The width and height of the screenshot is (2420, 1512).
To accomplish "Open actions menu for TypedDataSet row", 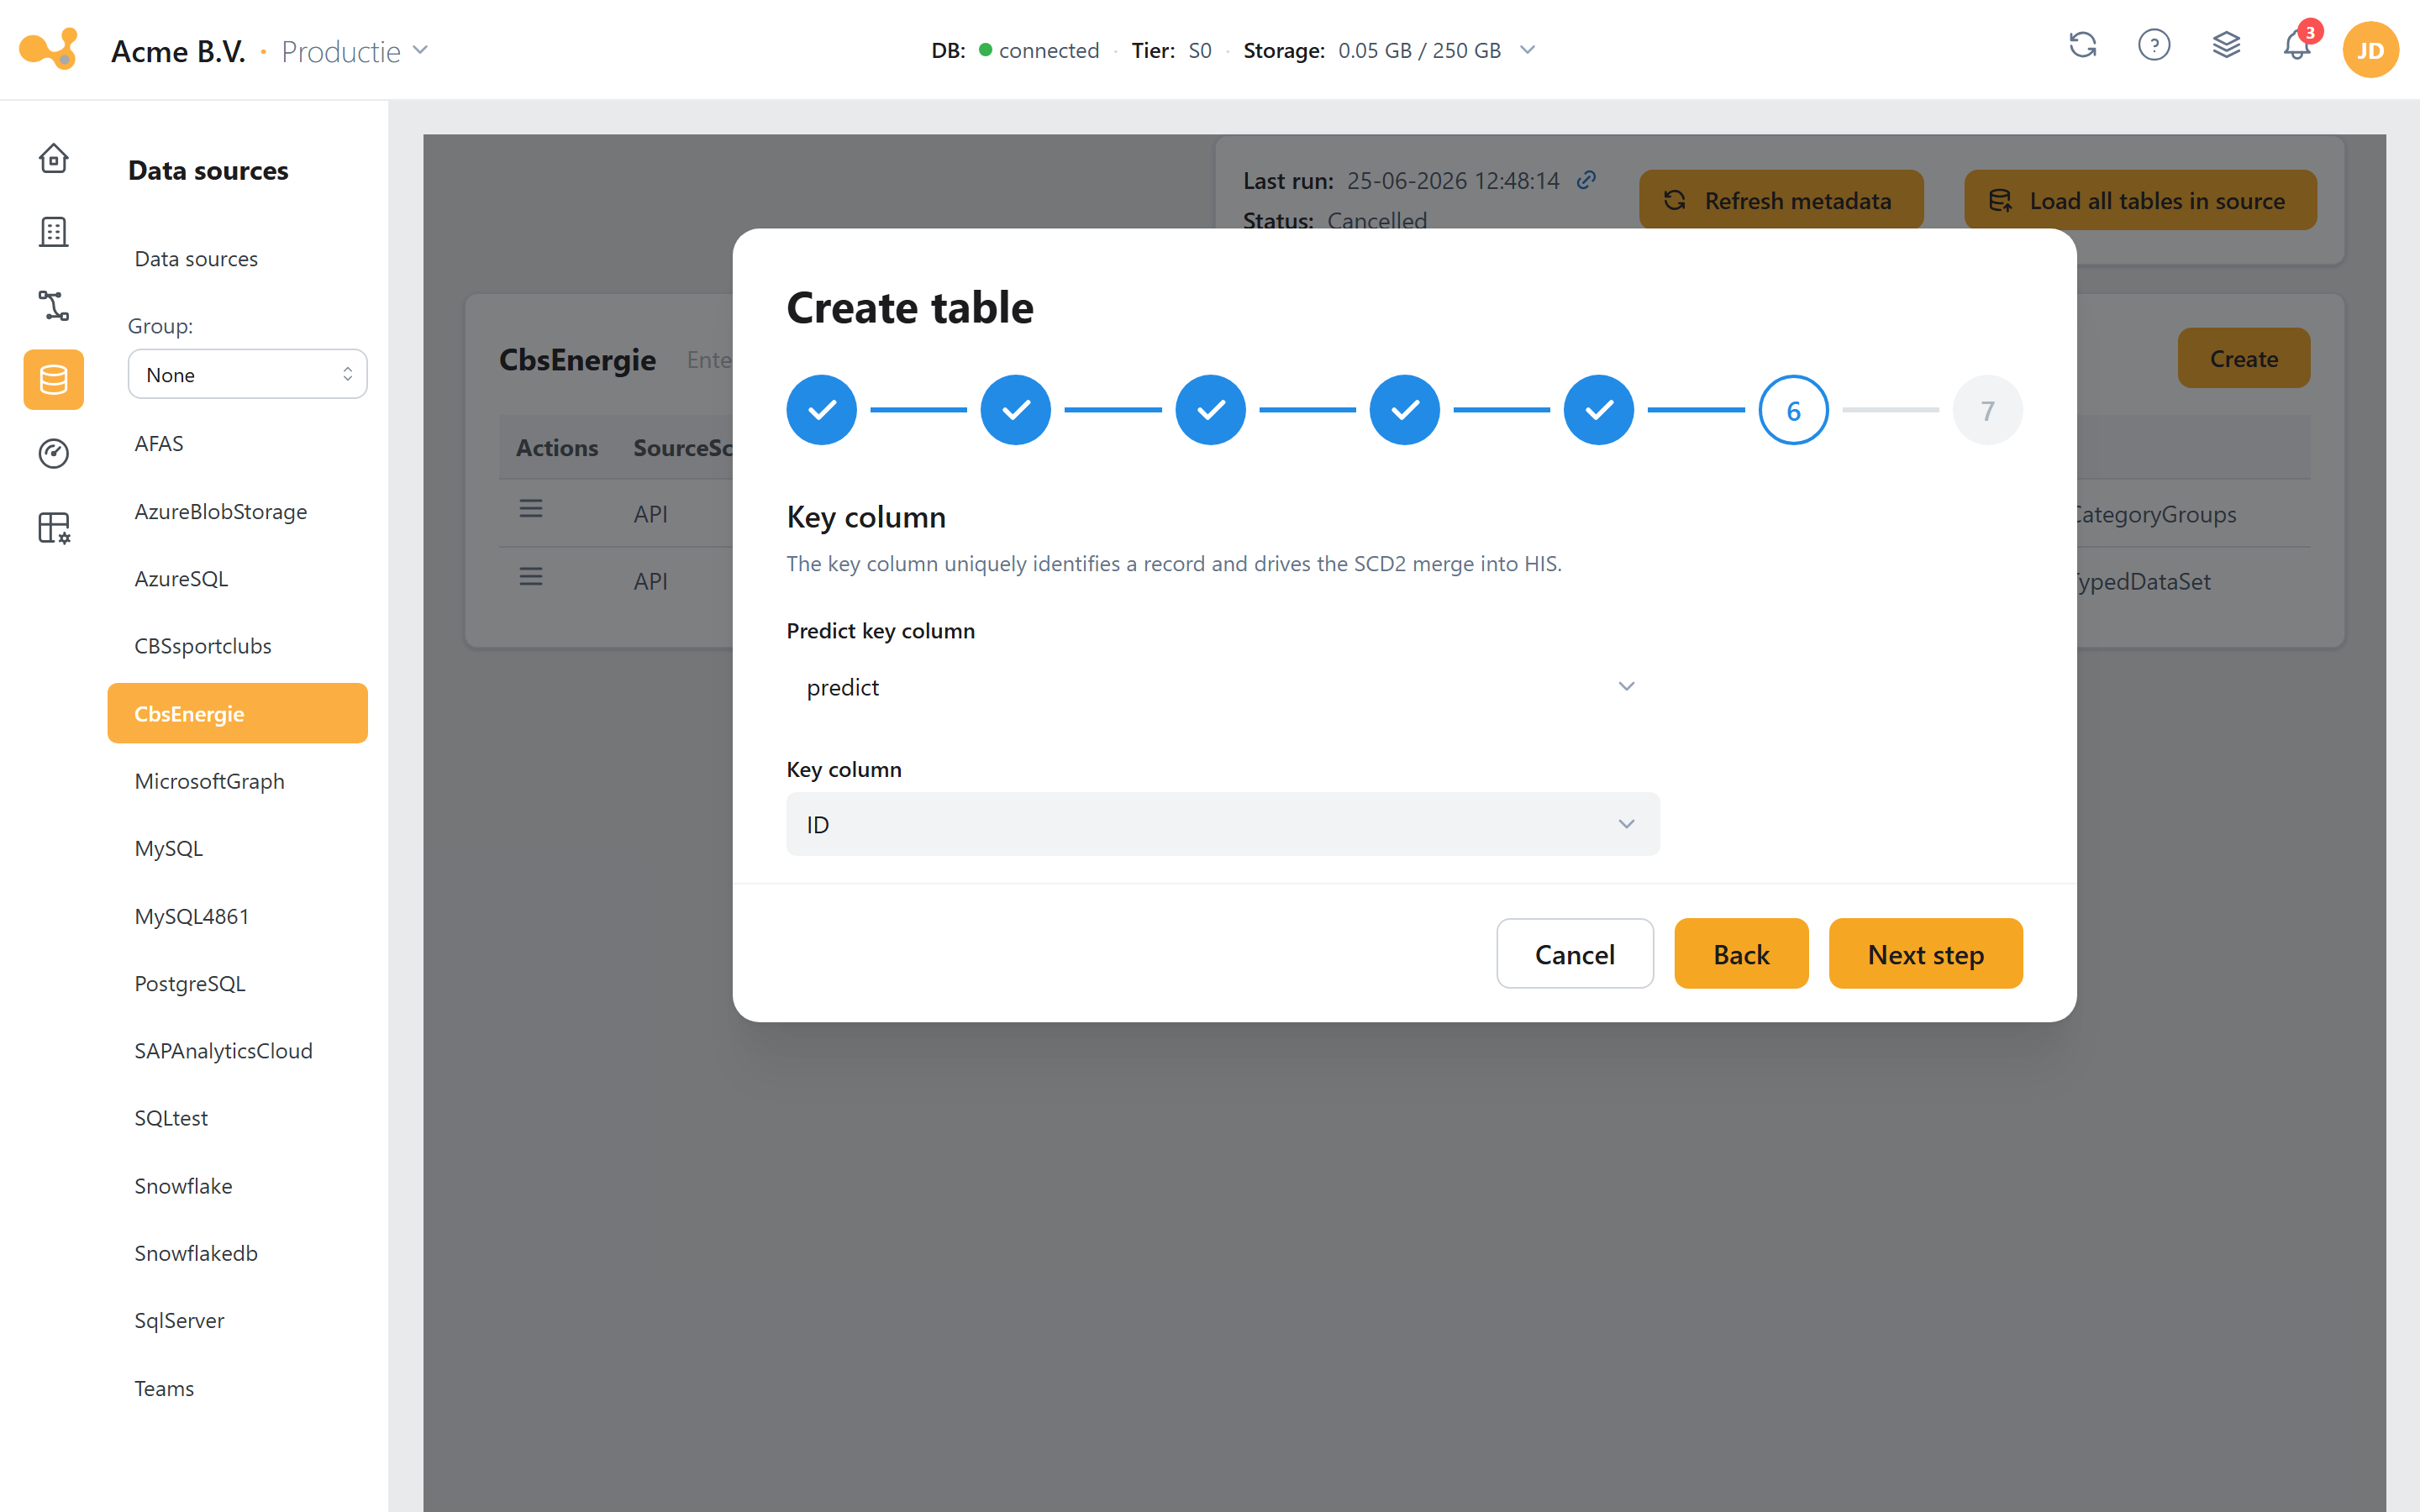I will coord(531,577).
